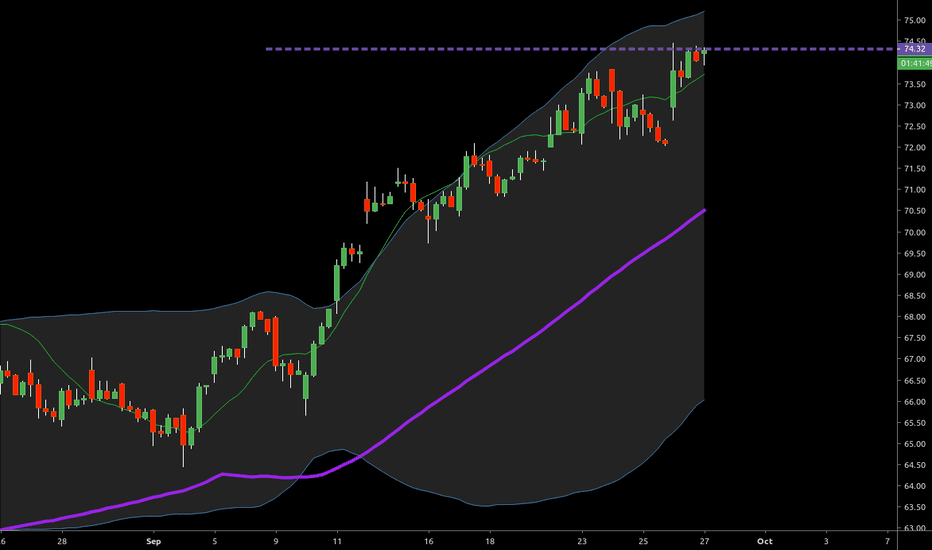Click the 18 date label on time axis

pyautogui.click(x=490, y=541)
